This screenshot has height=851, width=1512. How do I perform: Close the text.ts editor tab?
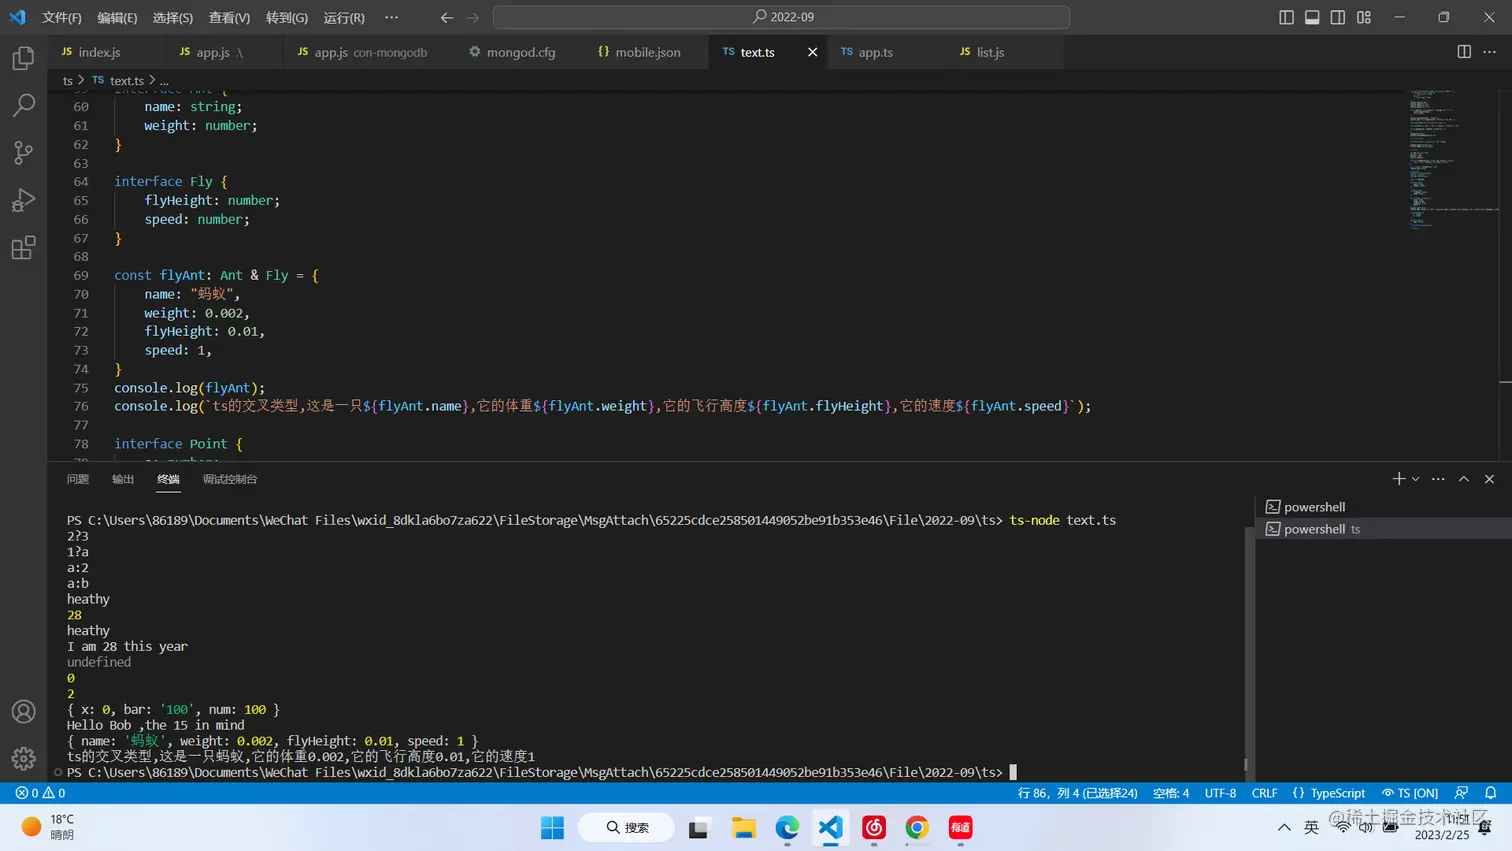click(x=812, y=52)
